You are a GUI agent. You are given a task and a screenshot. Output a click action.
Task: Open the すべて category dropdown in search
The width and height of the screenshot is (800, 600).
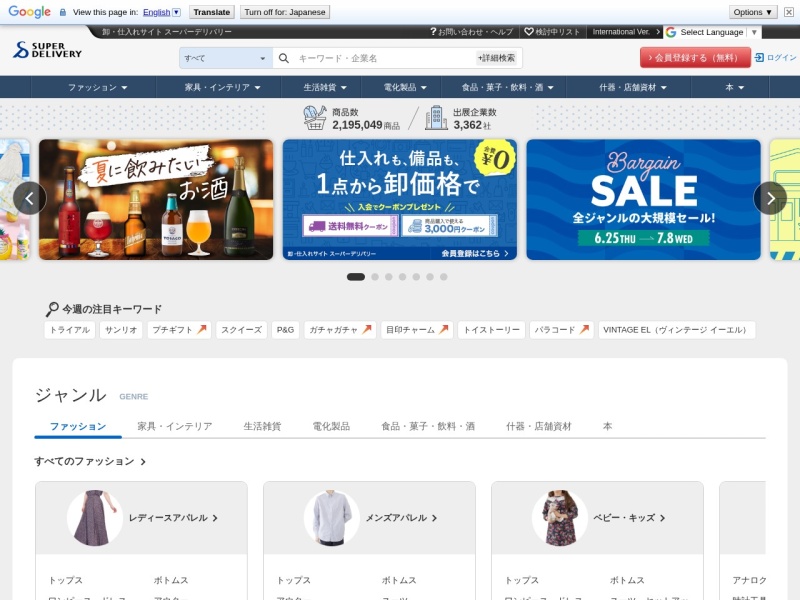(x=226, y=58)
